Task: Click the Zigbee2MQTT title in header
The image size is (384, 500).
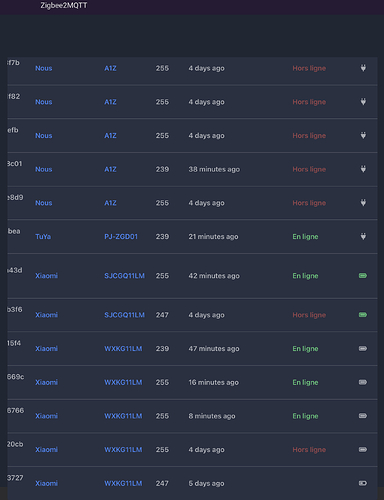Action: point(64,5)
